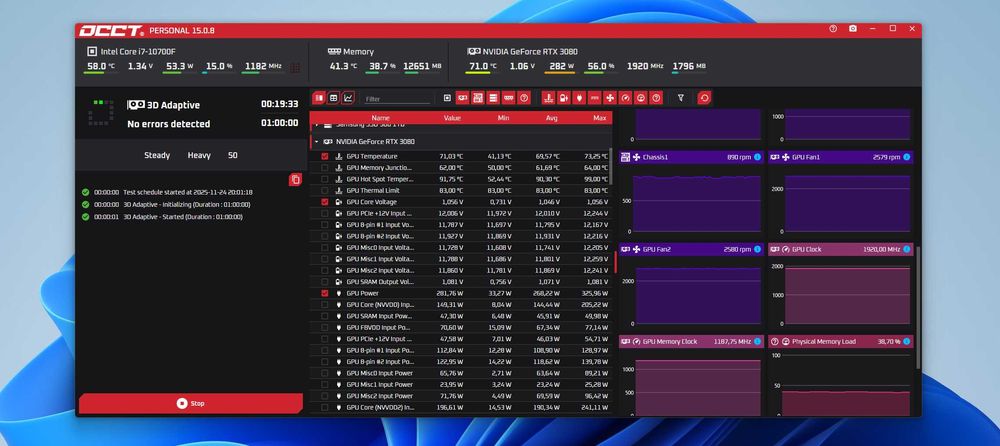Toggle the current sensor filter icon

click(x=594, y=98)
